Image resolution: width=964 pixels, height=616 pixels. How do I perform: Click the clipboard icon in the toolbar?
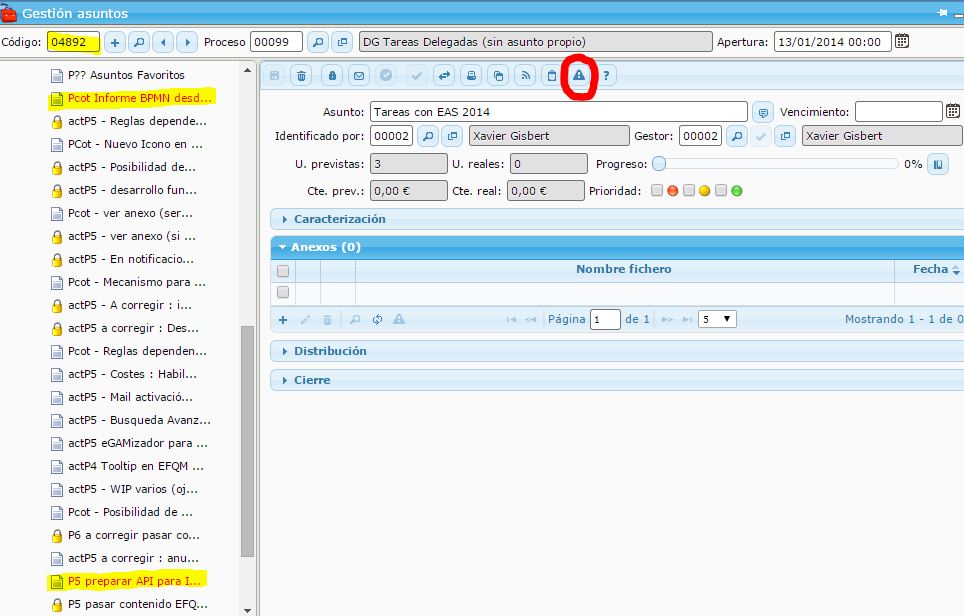click(x=551, y=75)
